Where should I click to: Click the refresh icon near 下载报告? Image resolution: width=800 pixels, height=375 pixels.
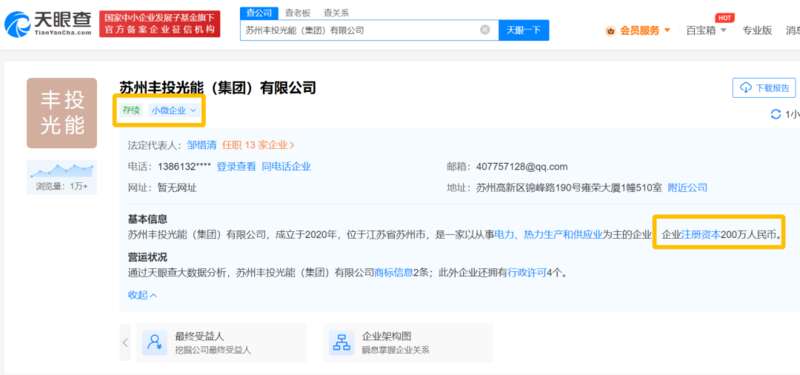(776, 114)
